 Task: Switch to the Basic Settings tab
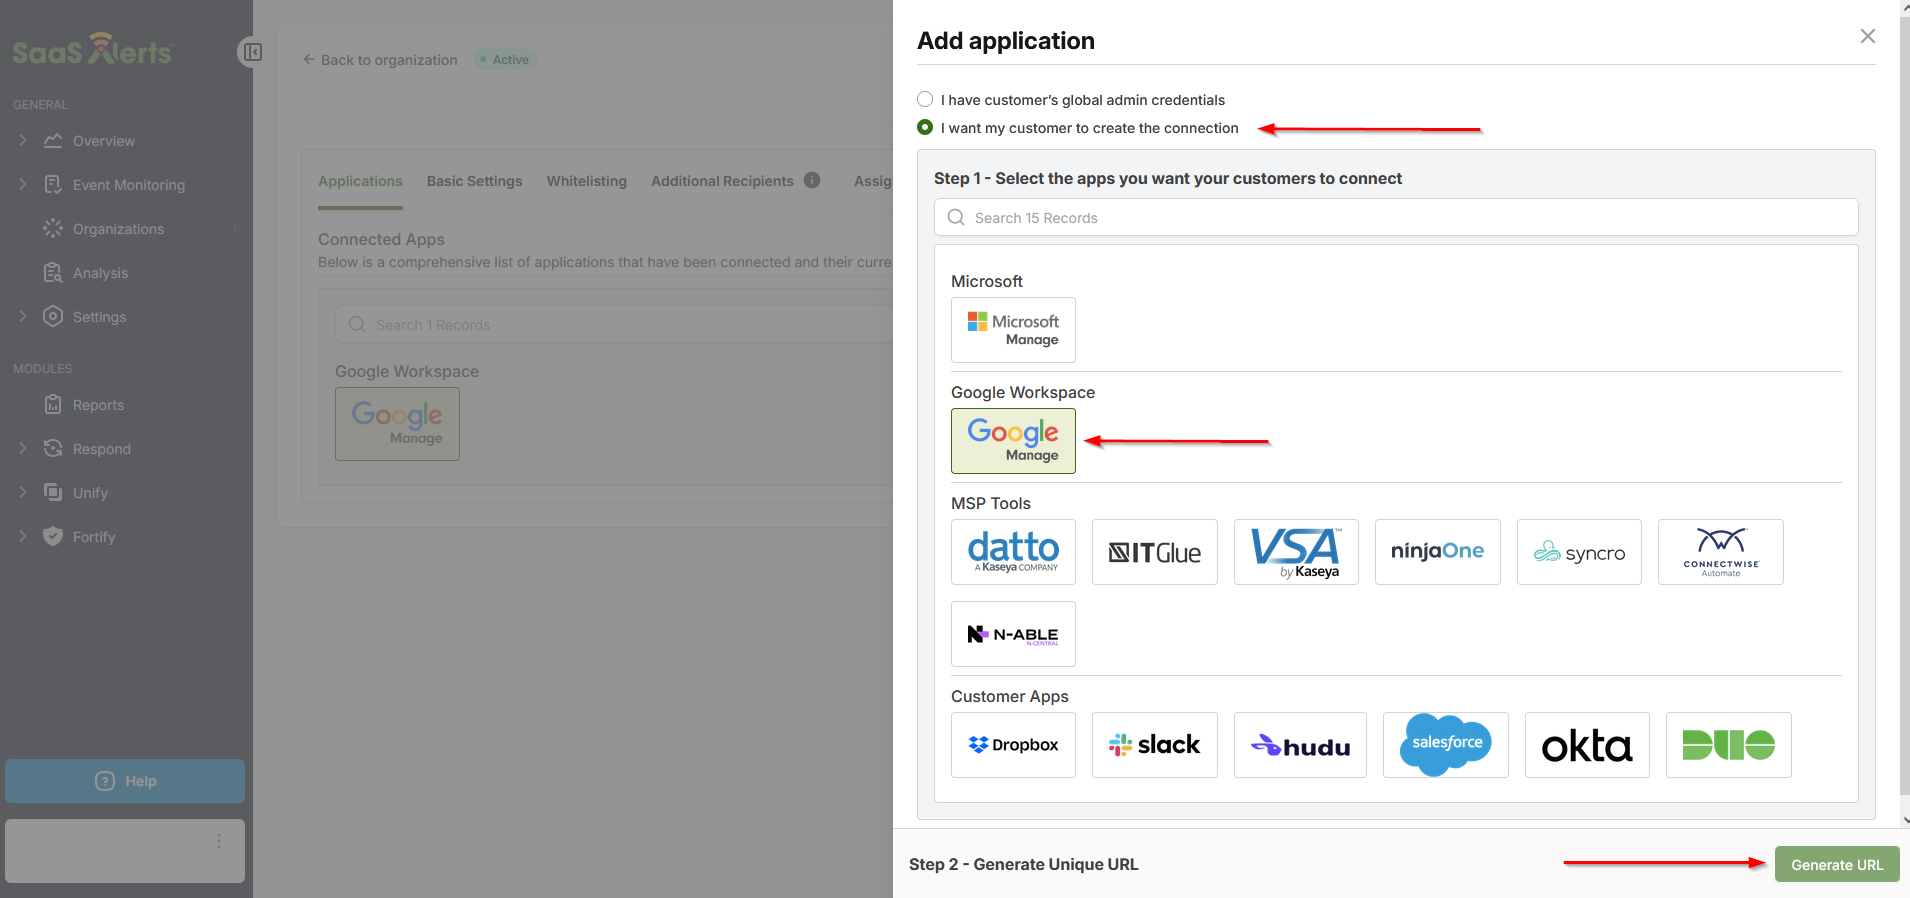pos(474,181)
